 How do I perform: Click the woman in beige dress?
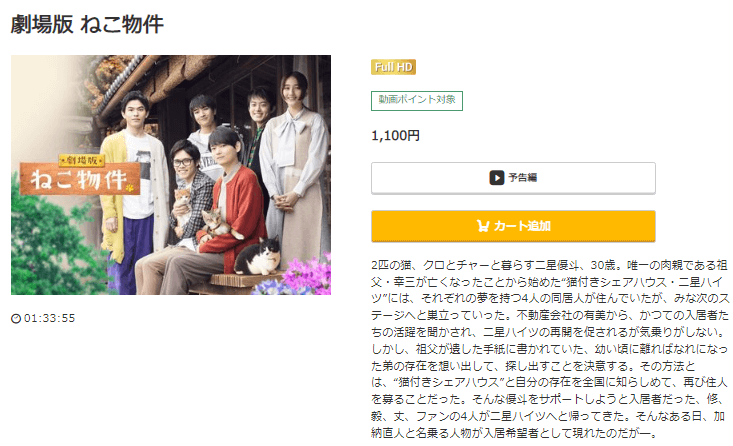294,168
